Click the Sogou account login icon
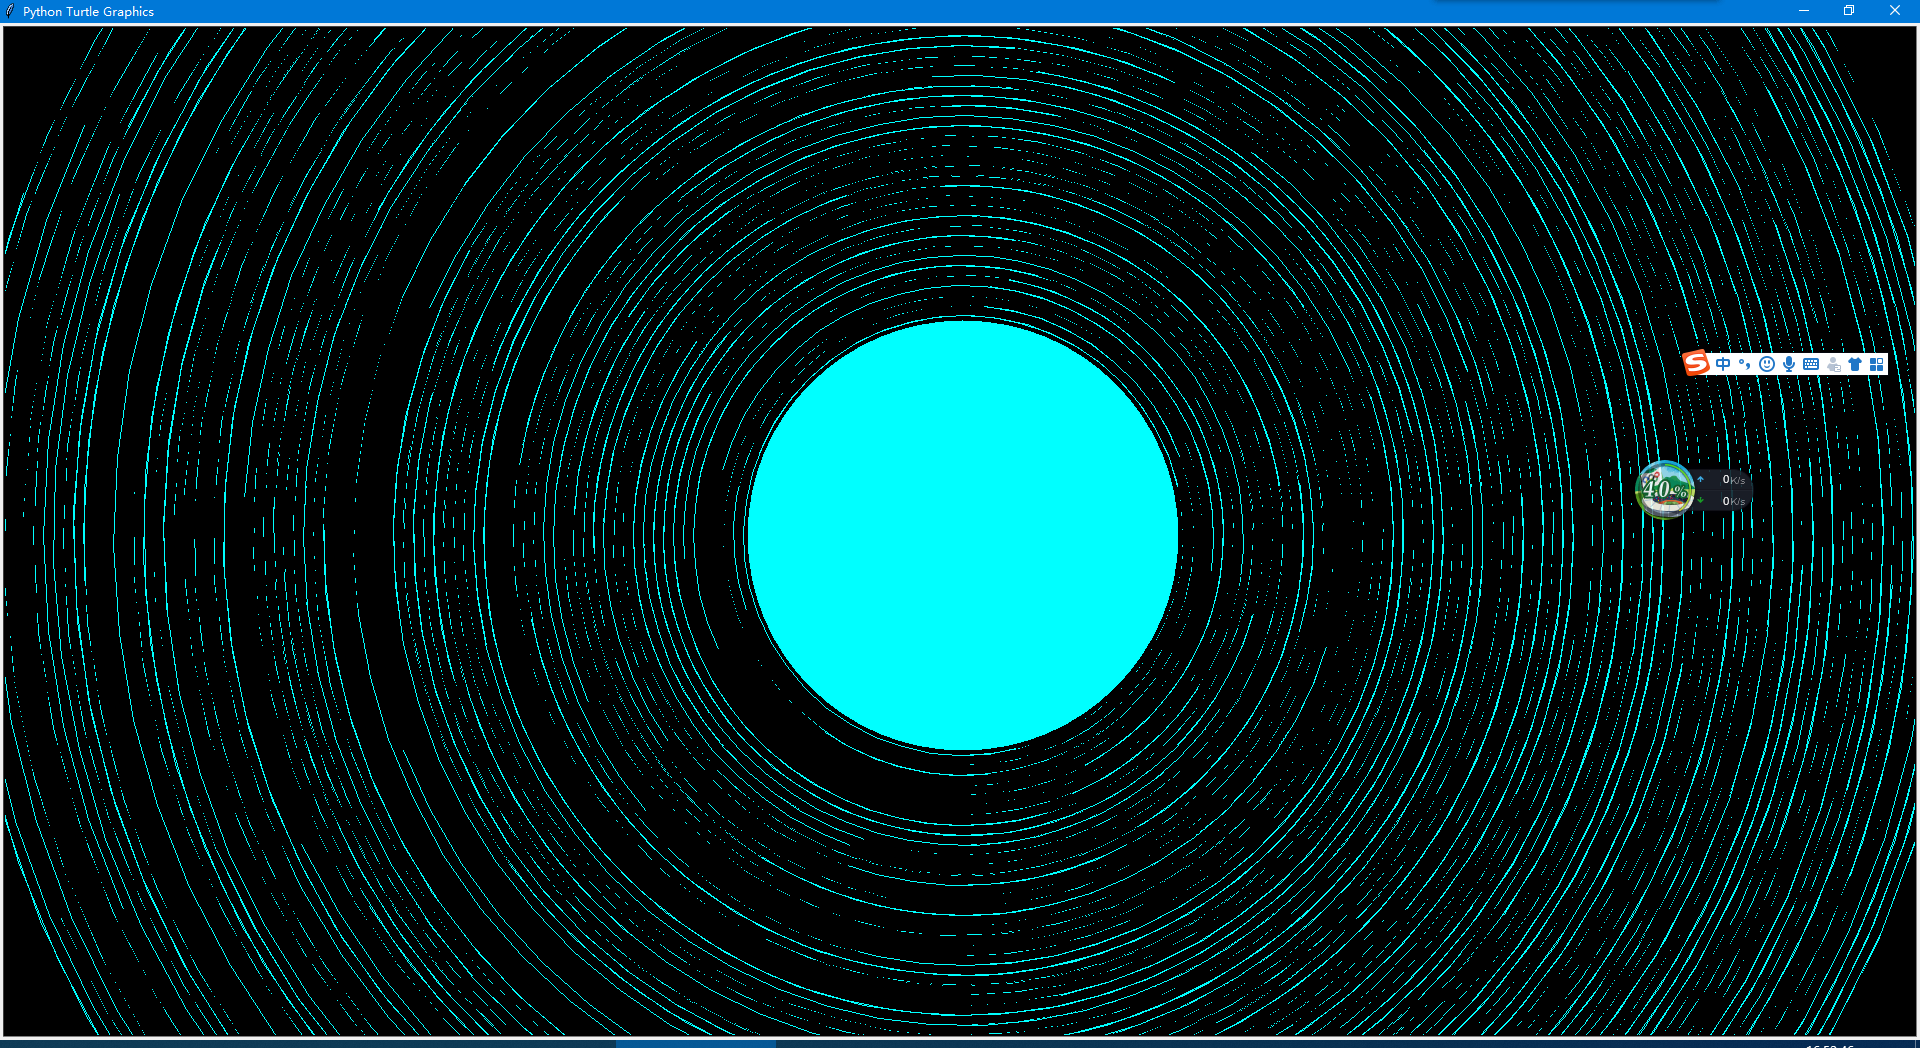 click(x=1833, y=364)
